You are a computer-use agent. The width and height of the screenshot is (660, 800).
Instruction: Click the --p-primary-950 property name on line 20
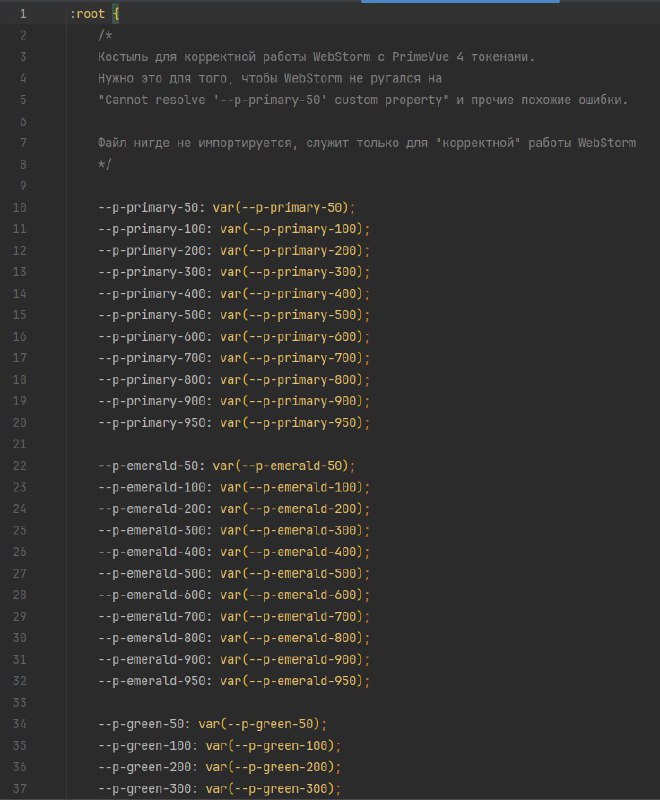(151, 422)
